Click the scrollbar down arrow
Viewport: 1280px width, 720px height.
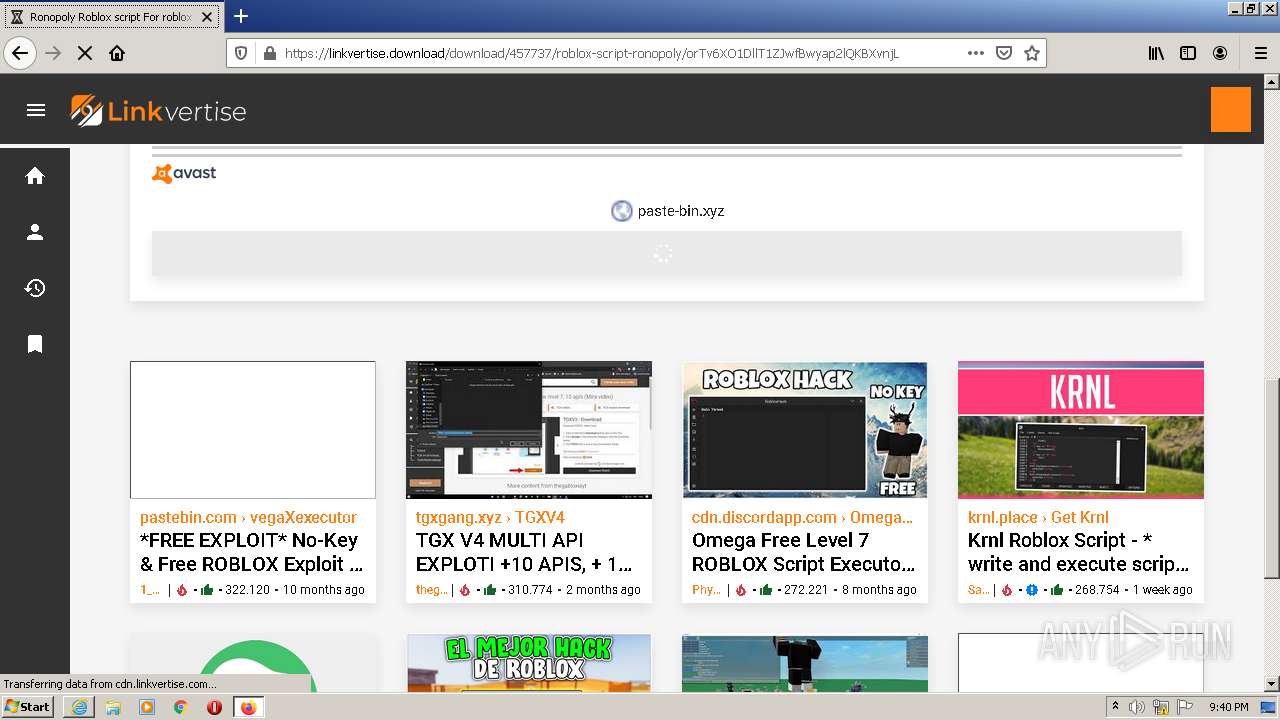tap(1271, 684)
